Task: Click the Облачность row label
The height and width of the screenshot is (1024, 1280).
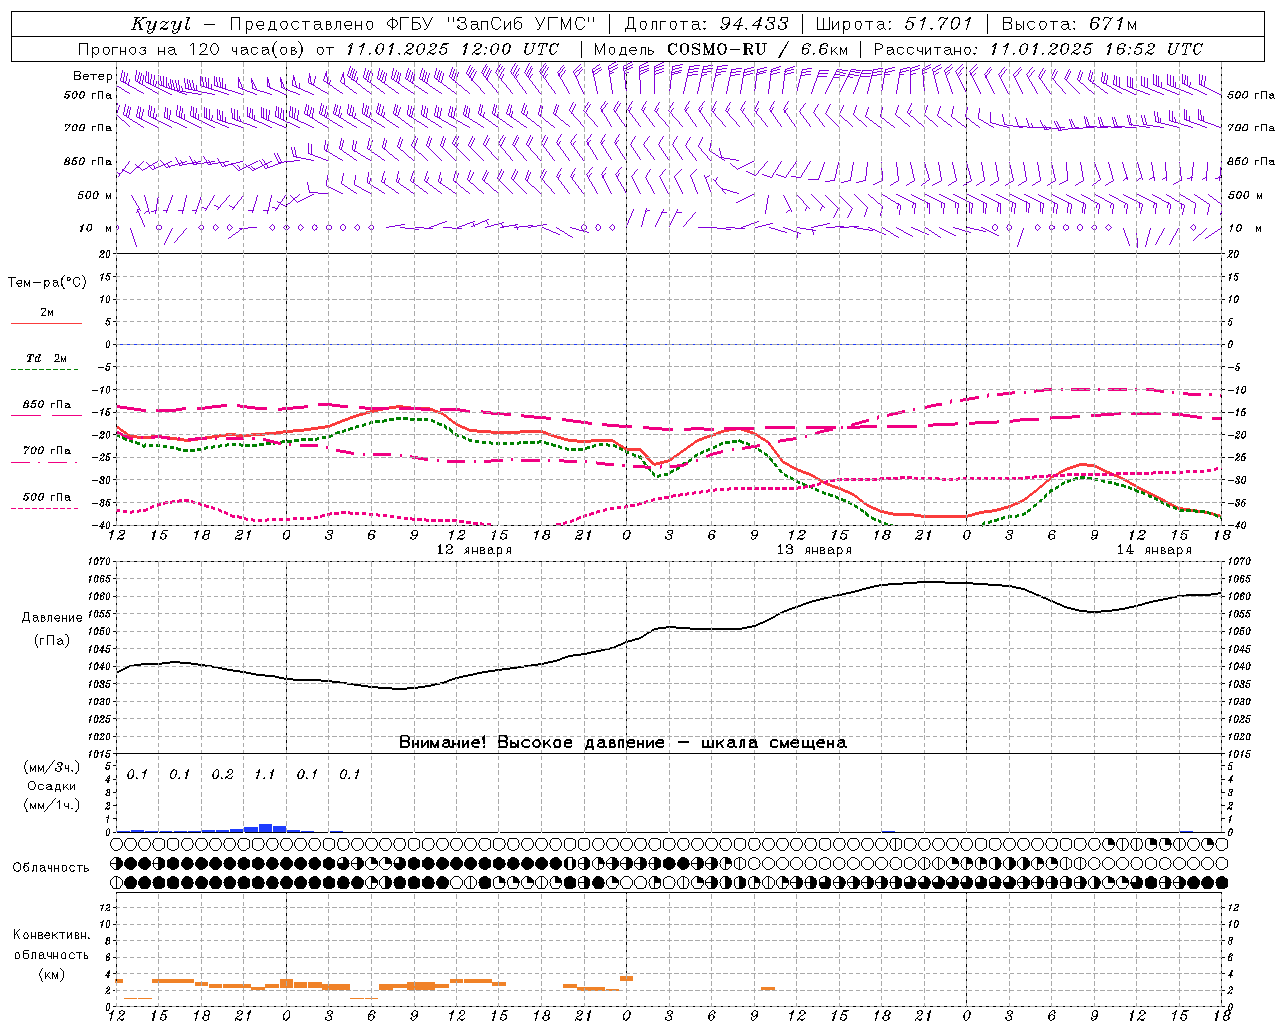Action: click(x=51, y=868)
